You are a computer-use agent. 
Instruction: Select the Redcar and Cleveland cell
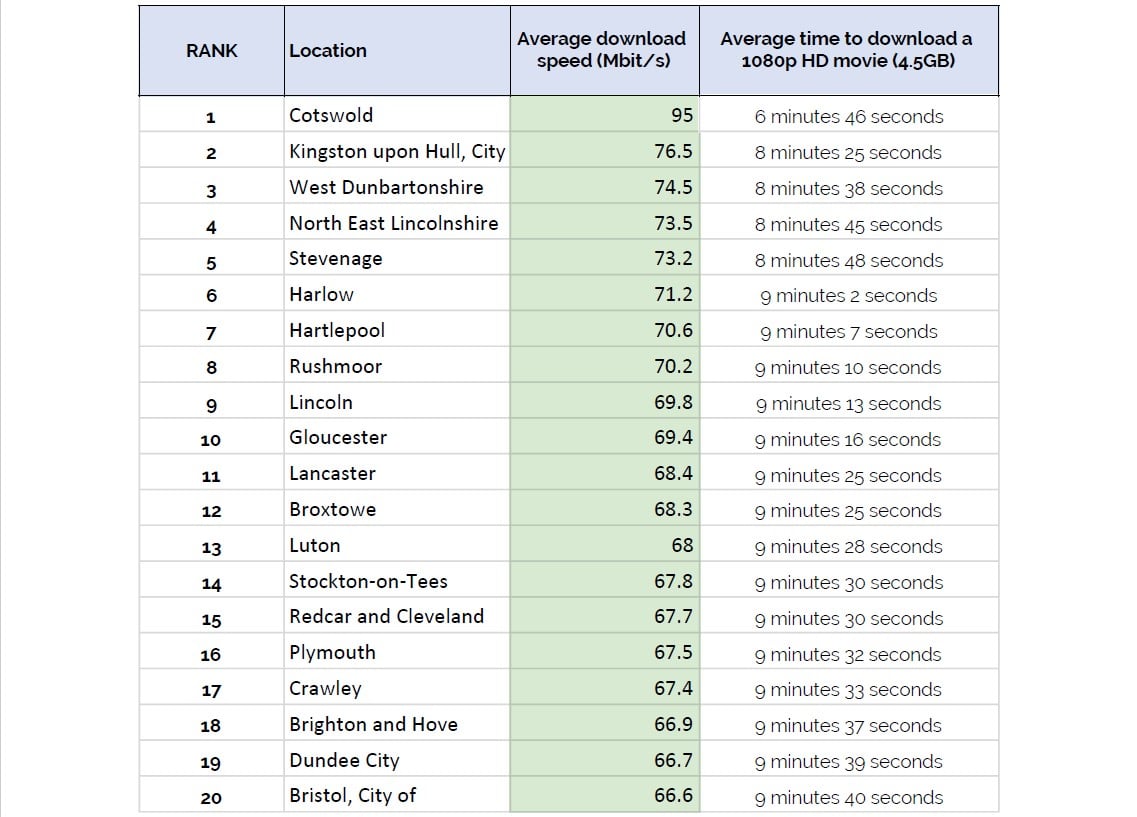(x=386, y=617)
